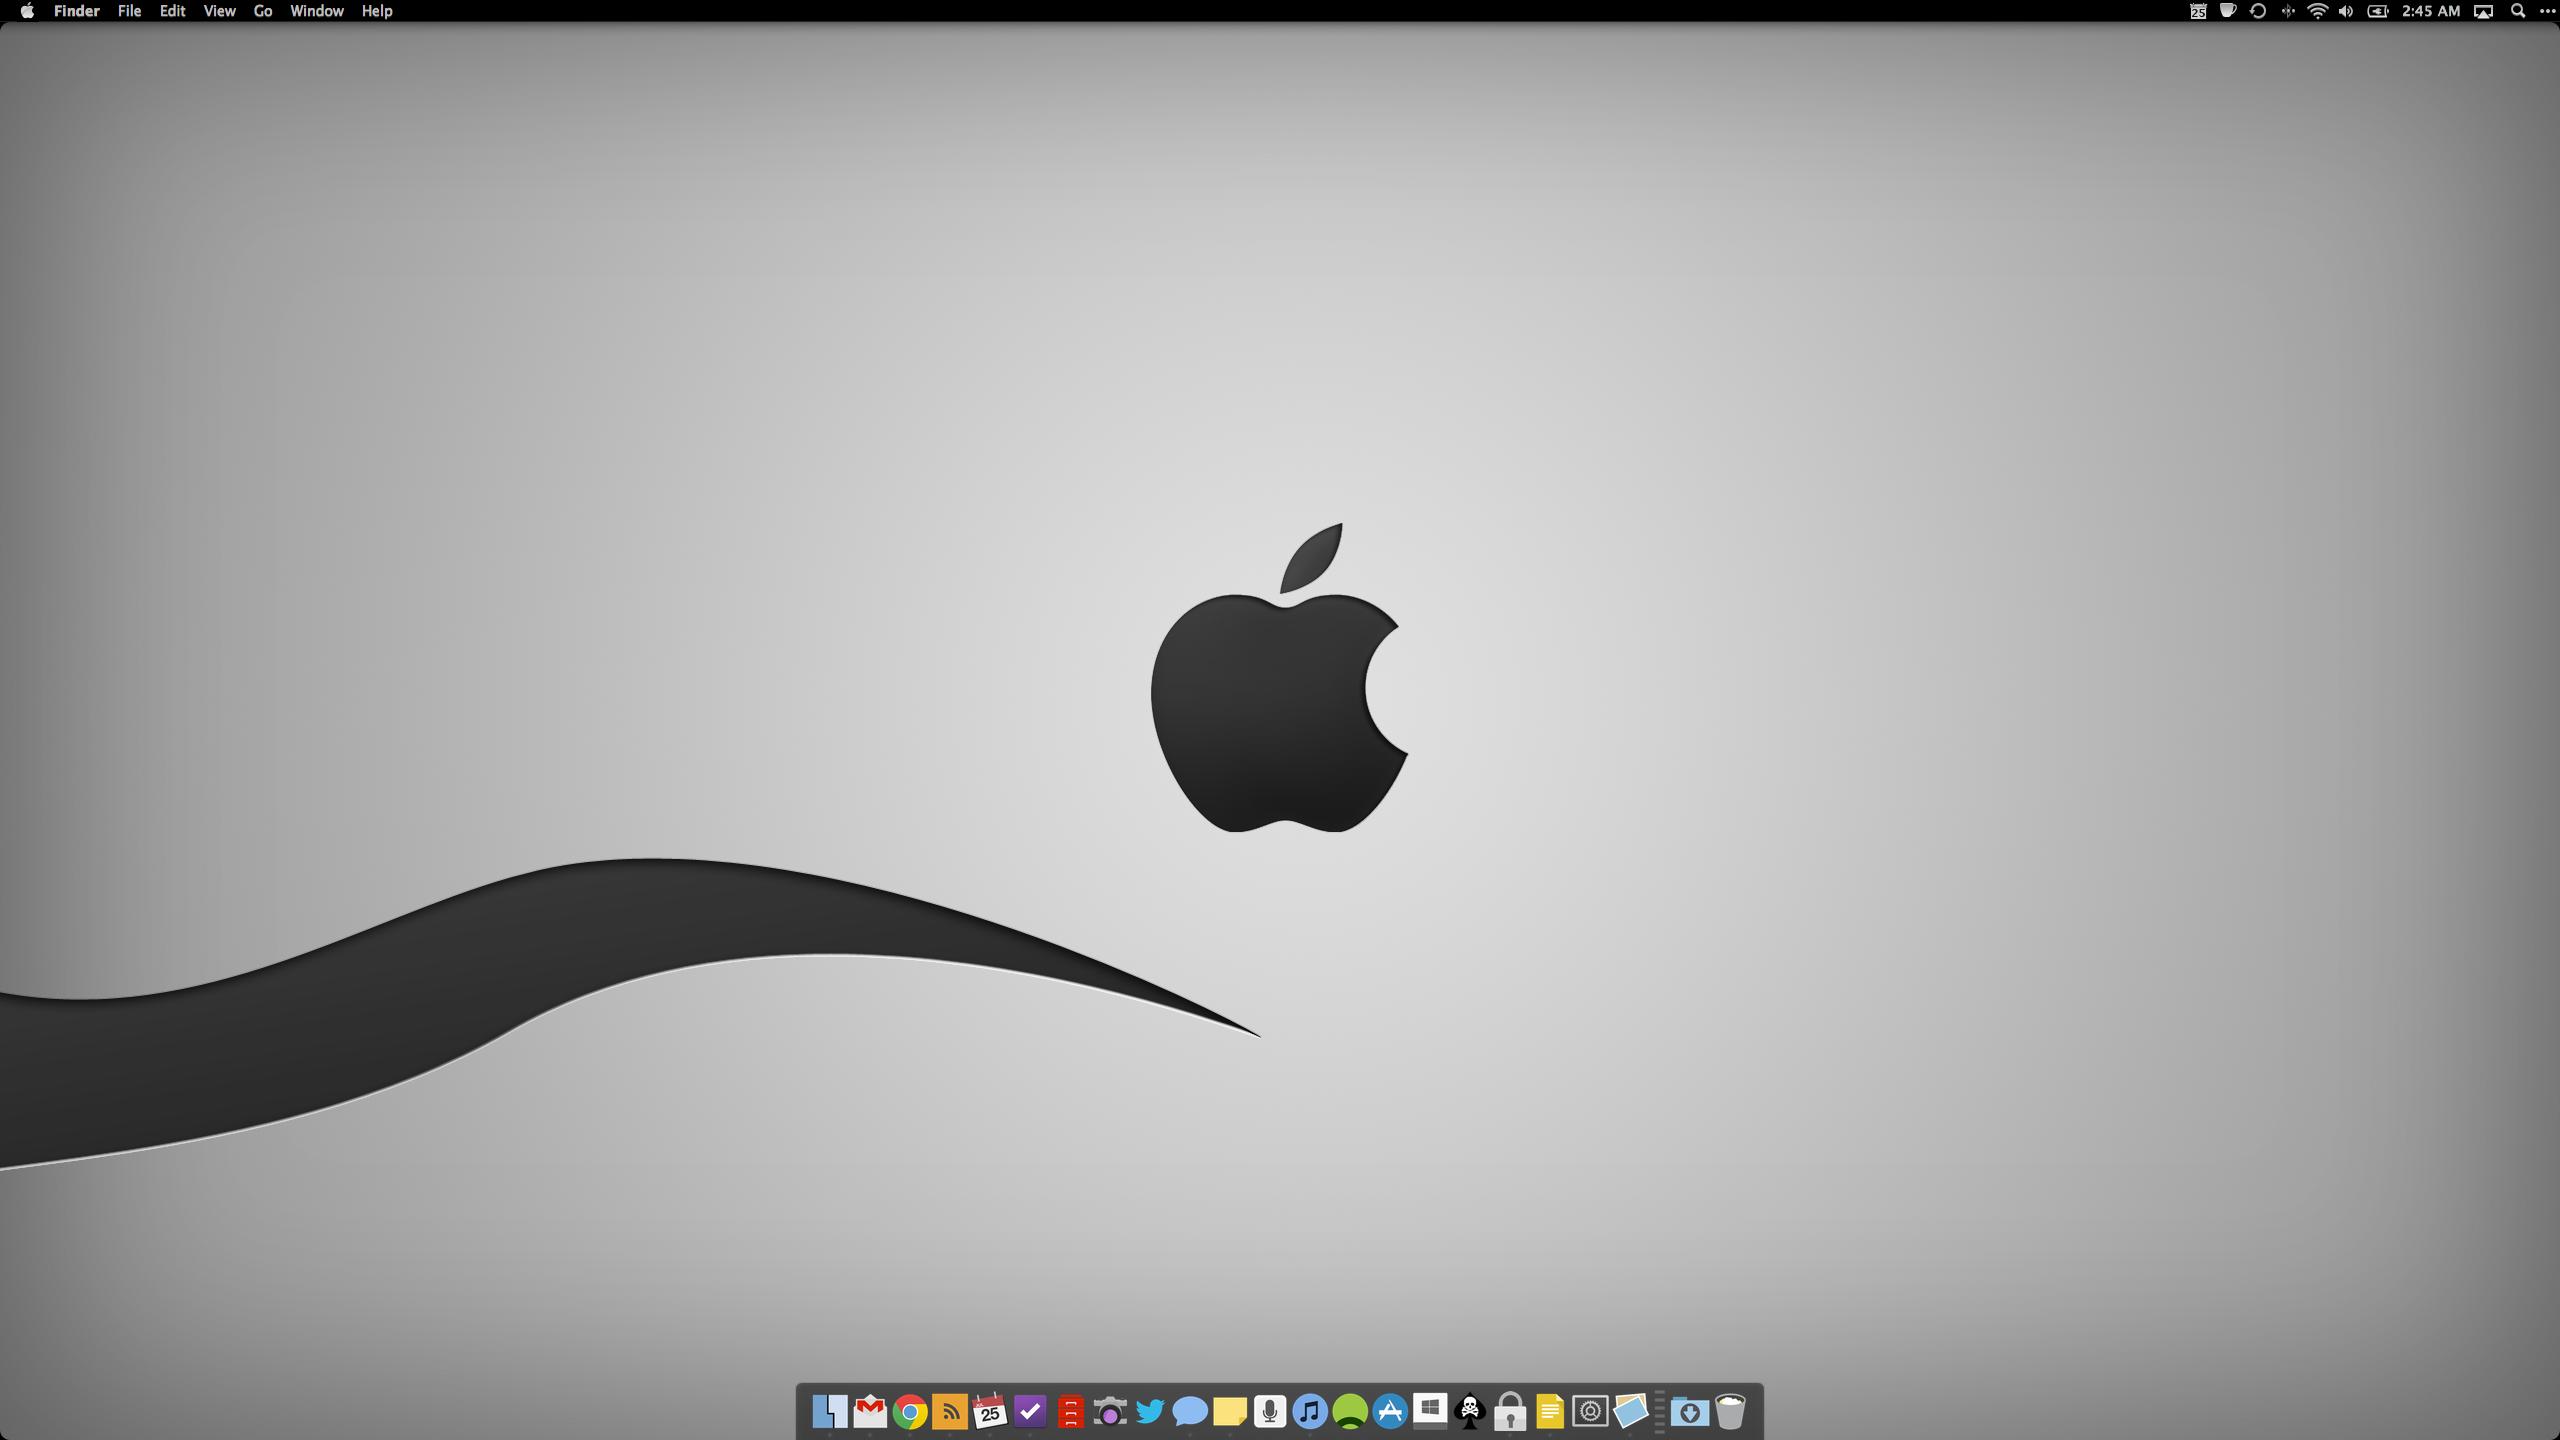
Task: Launch the Gmail mail app icon
Action: point(870,1411)
